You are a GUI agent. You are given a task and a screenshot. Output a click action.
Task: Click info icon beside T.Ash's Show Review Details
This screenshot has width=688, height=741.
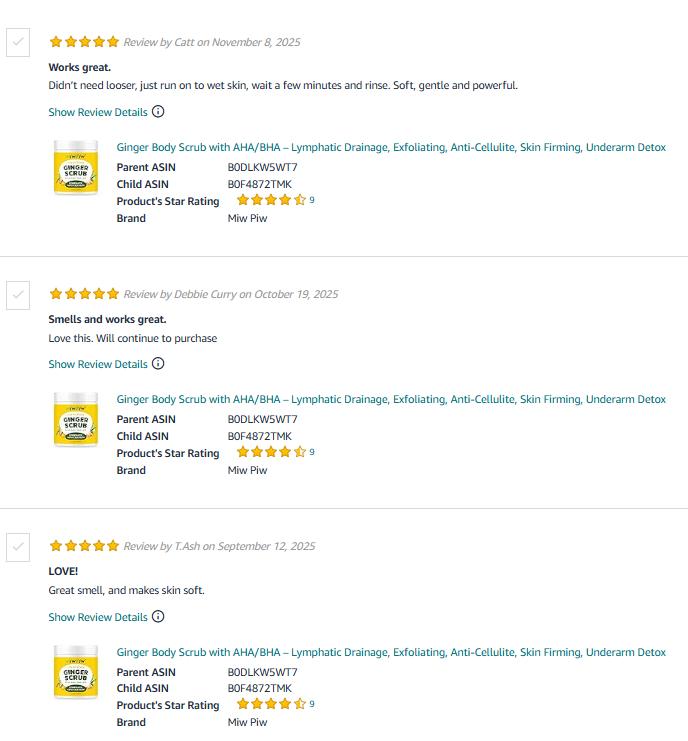(x=158, y=617)
